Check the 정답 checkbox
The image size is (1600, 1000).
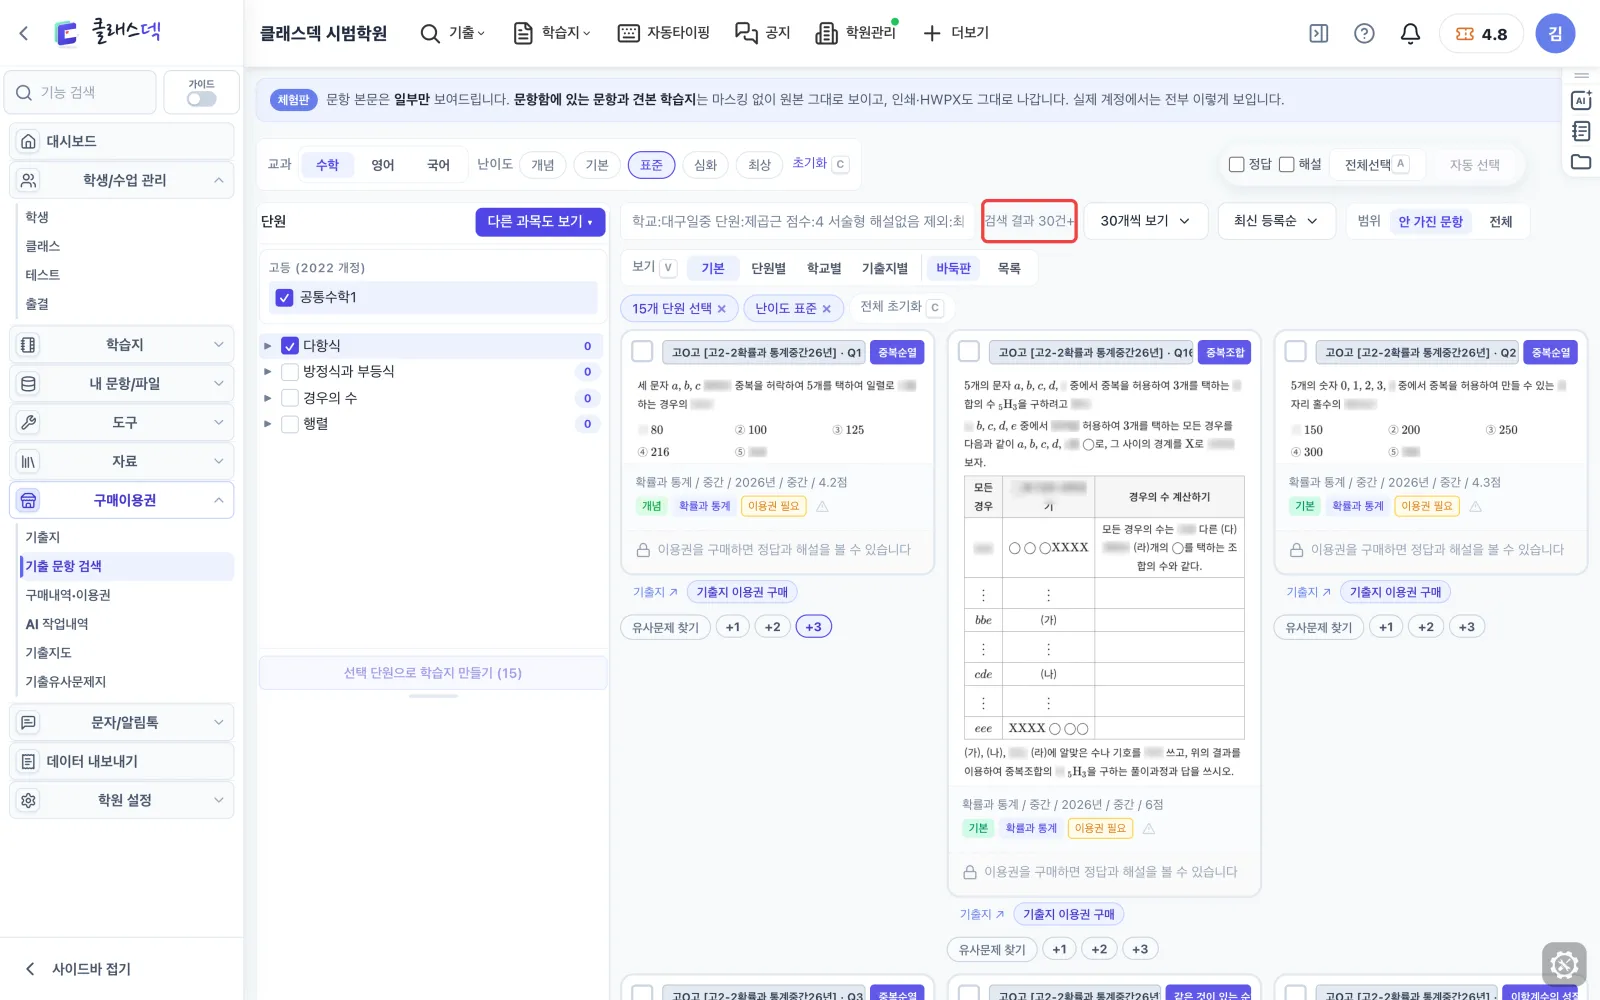[1237, 164]
